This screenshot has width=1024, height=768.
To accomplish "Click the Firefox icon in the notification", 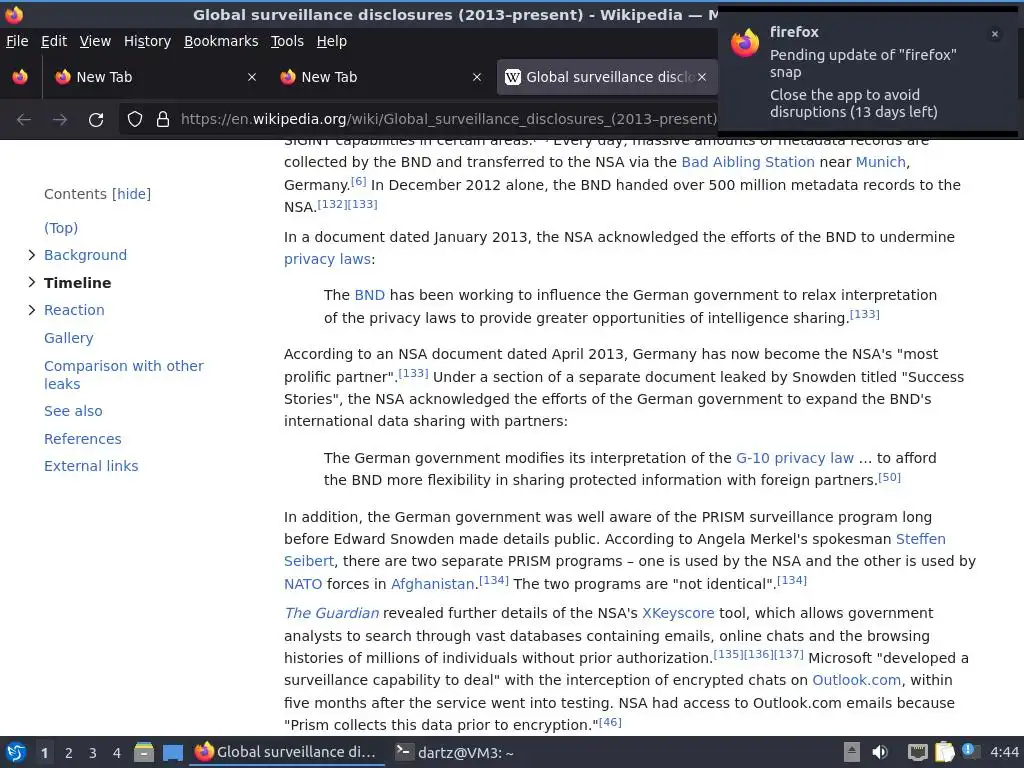I will [x=744, y=44].
